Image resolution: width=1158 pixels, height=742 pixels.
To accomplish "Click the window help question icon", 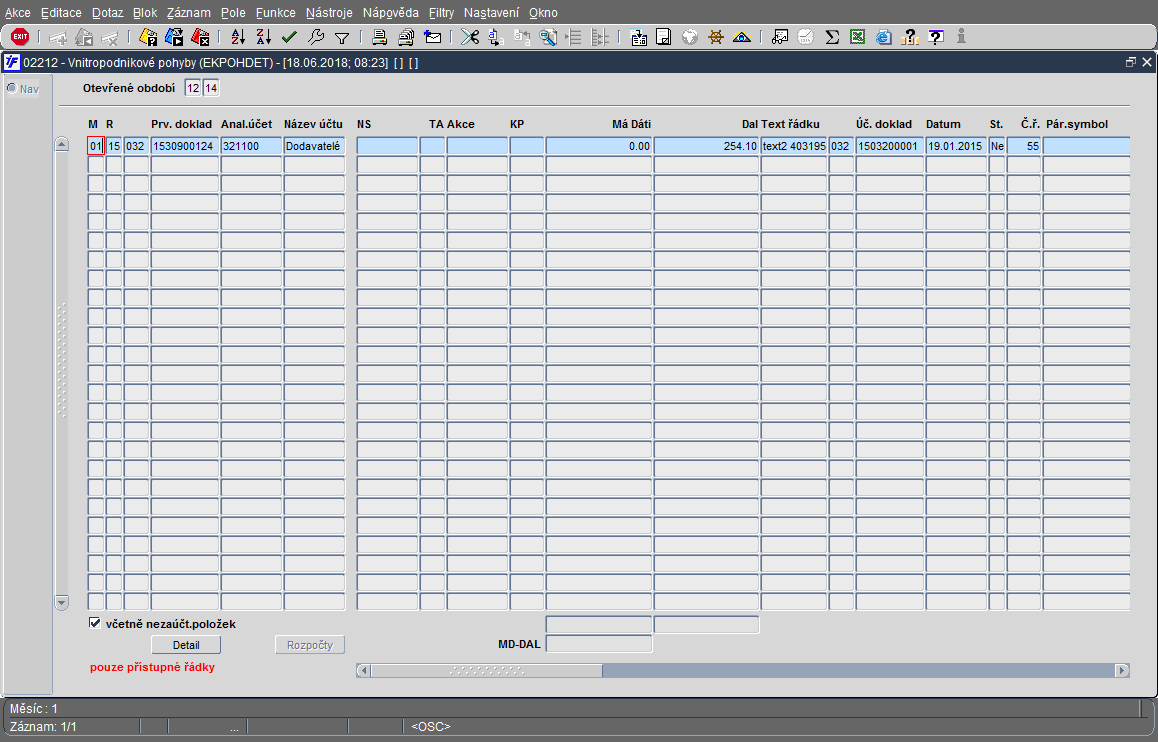I will (936, 36).
